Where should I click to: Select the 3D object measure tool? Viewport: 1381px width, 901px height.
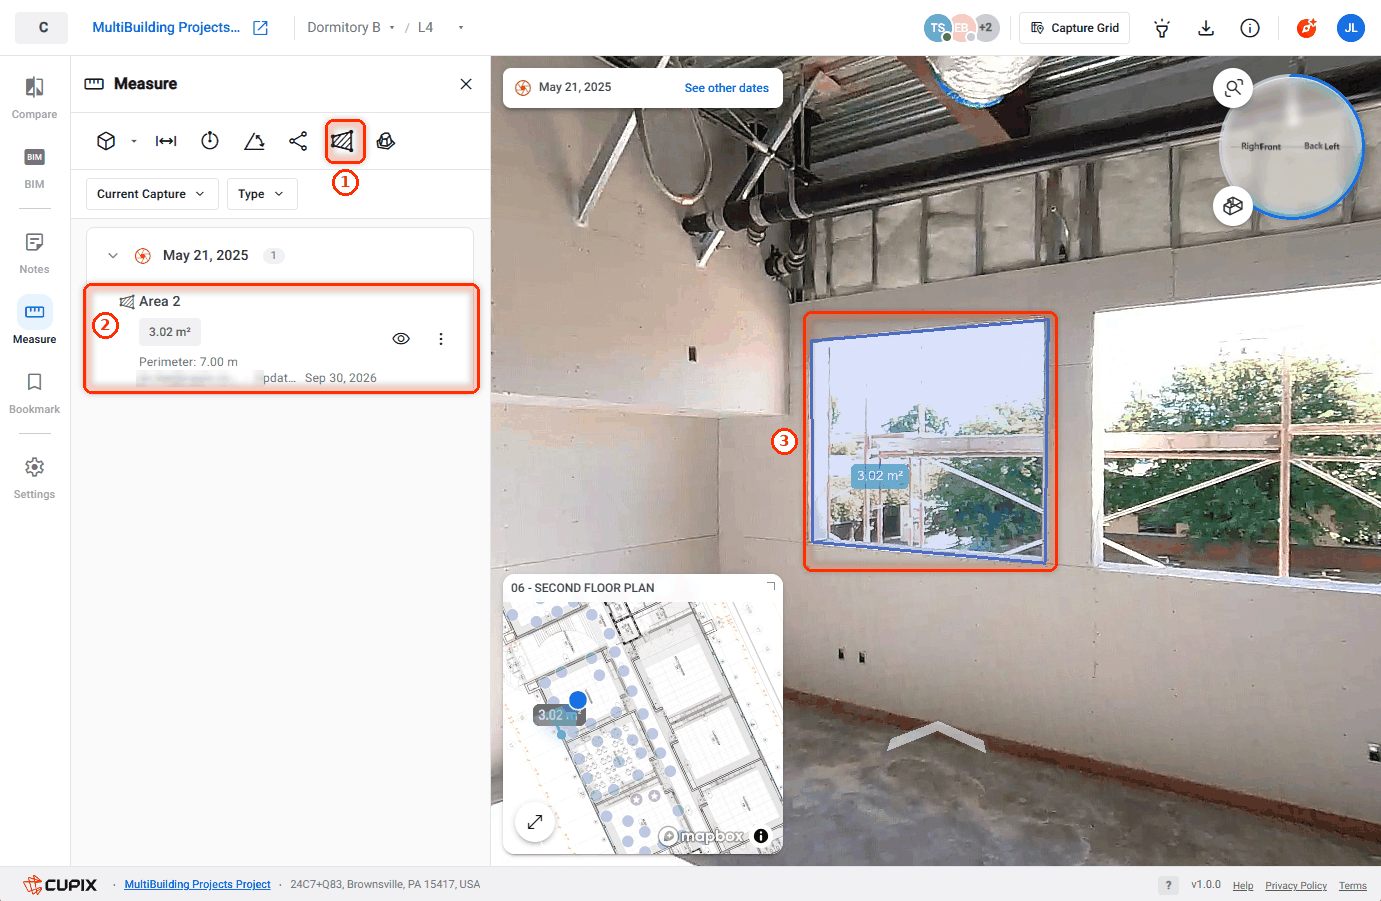click(386, 141)
